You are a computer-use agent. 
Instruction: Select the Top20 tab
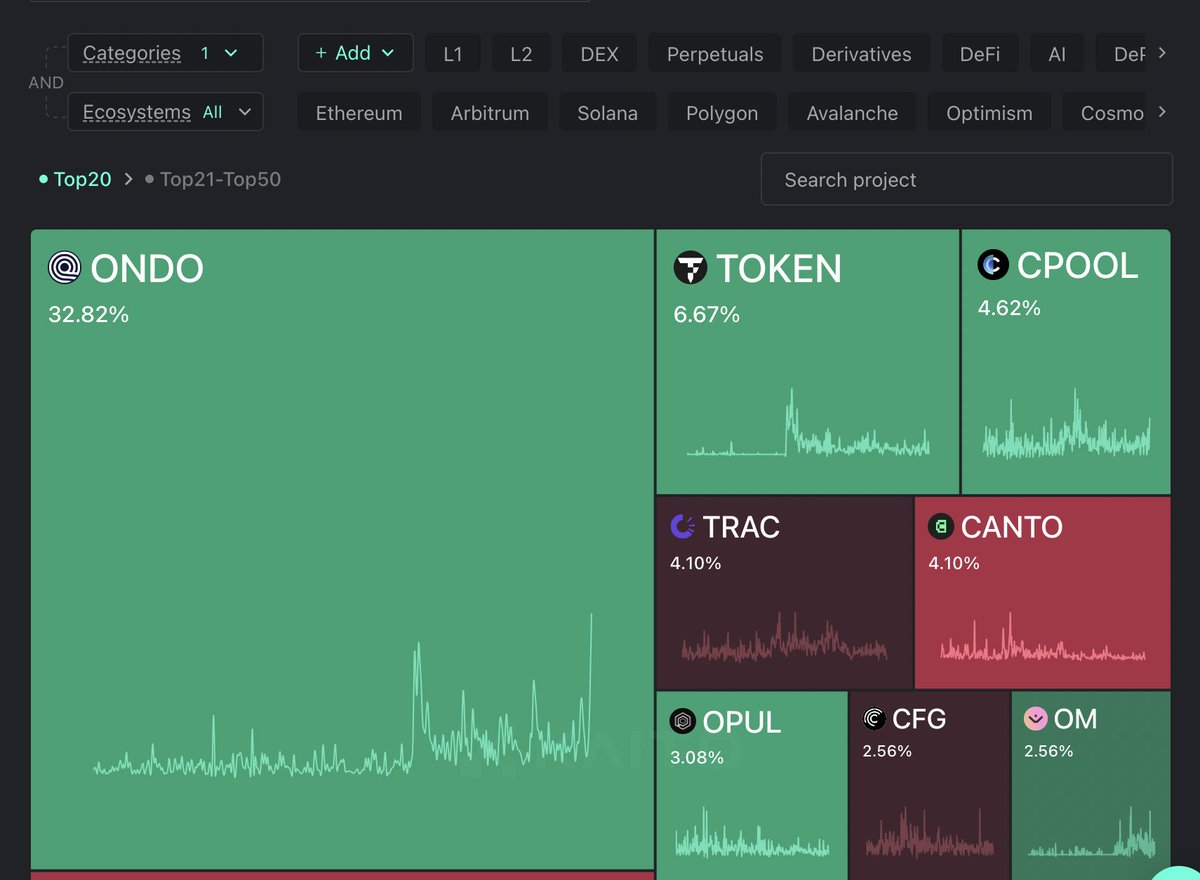tap(83, 179)
